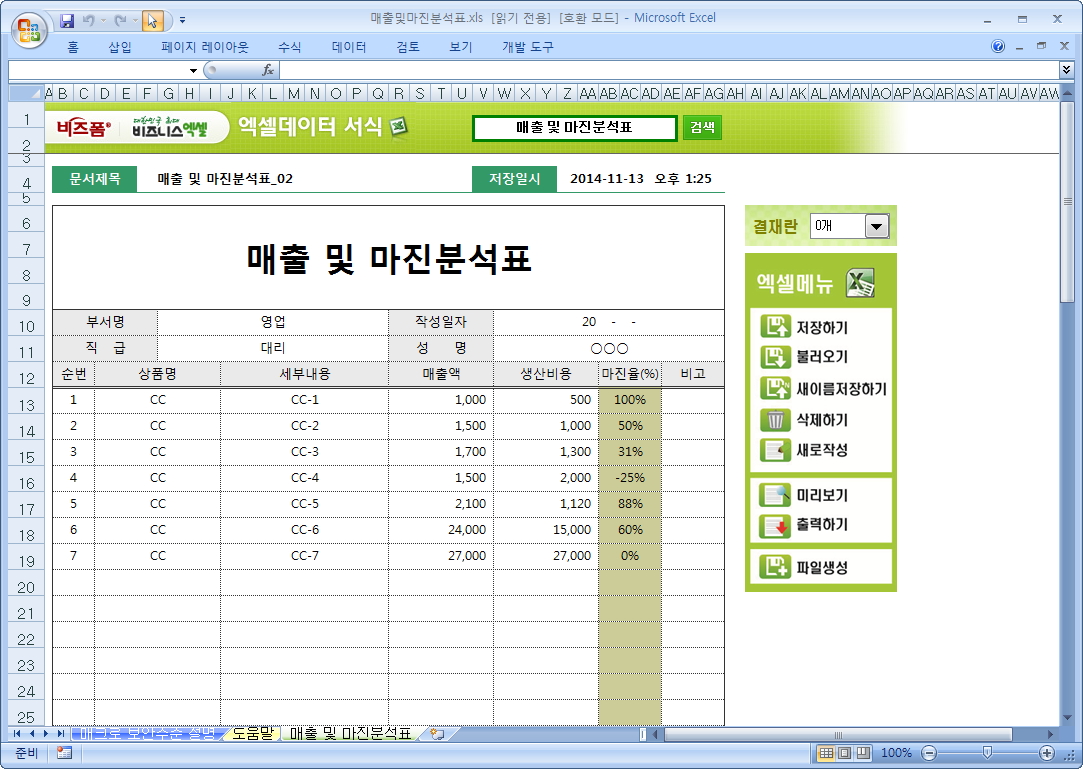The height and width of the screenshot is (769, 1083).
Task: Click the 파일생성 (create file) icon
Action: click(x=775, y=568)
